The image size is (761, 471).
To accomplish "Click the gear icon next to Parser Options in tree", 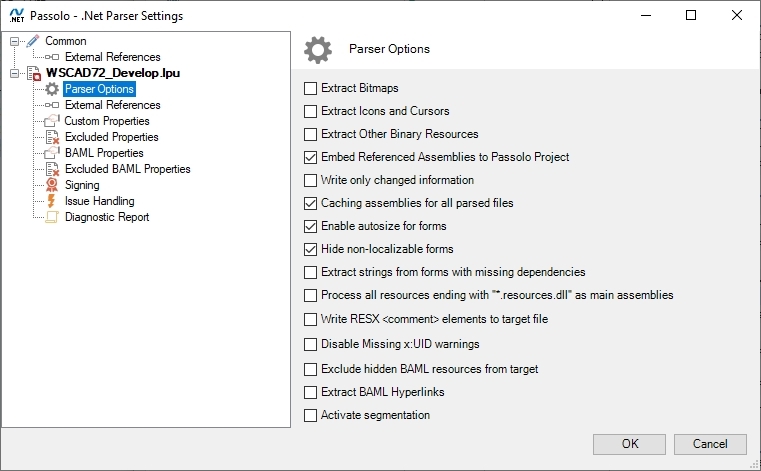I will coord(52,89).
